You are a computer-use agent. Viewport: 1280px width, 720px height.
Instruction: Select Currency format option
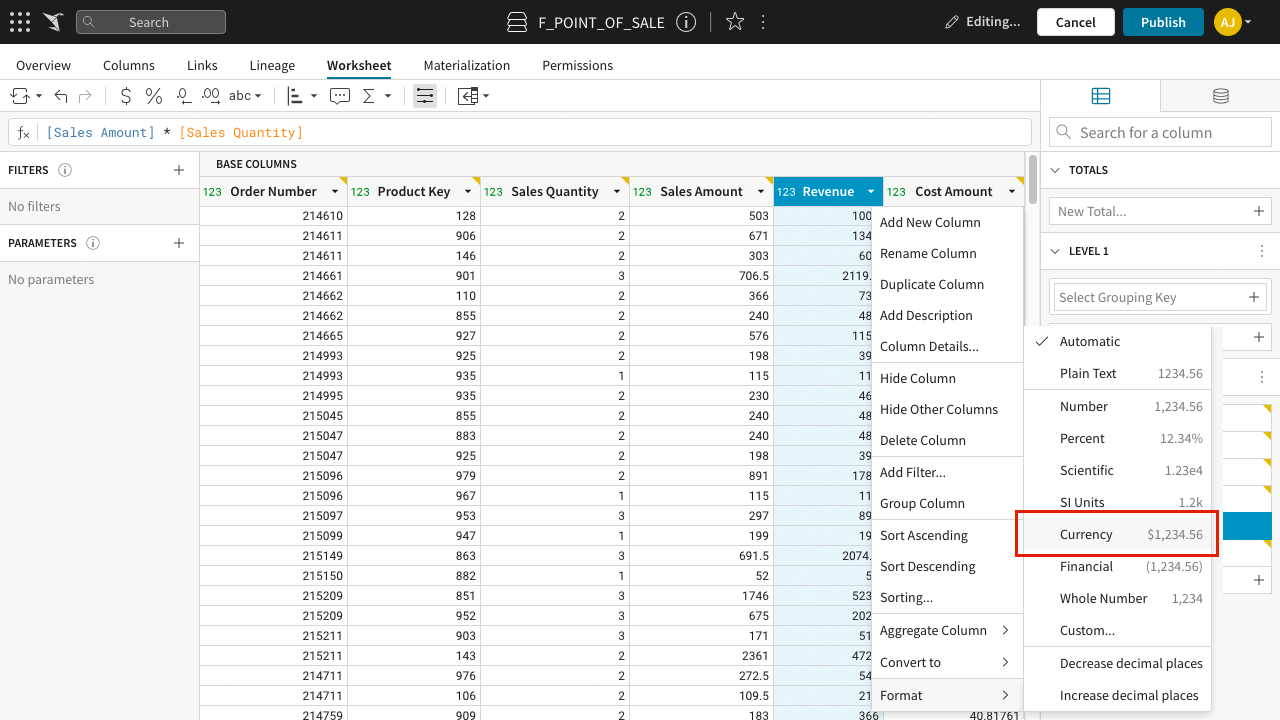(x=1117, y=534)
